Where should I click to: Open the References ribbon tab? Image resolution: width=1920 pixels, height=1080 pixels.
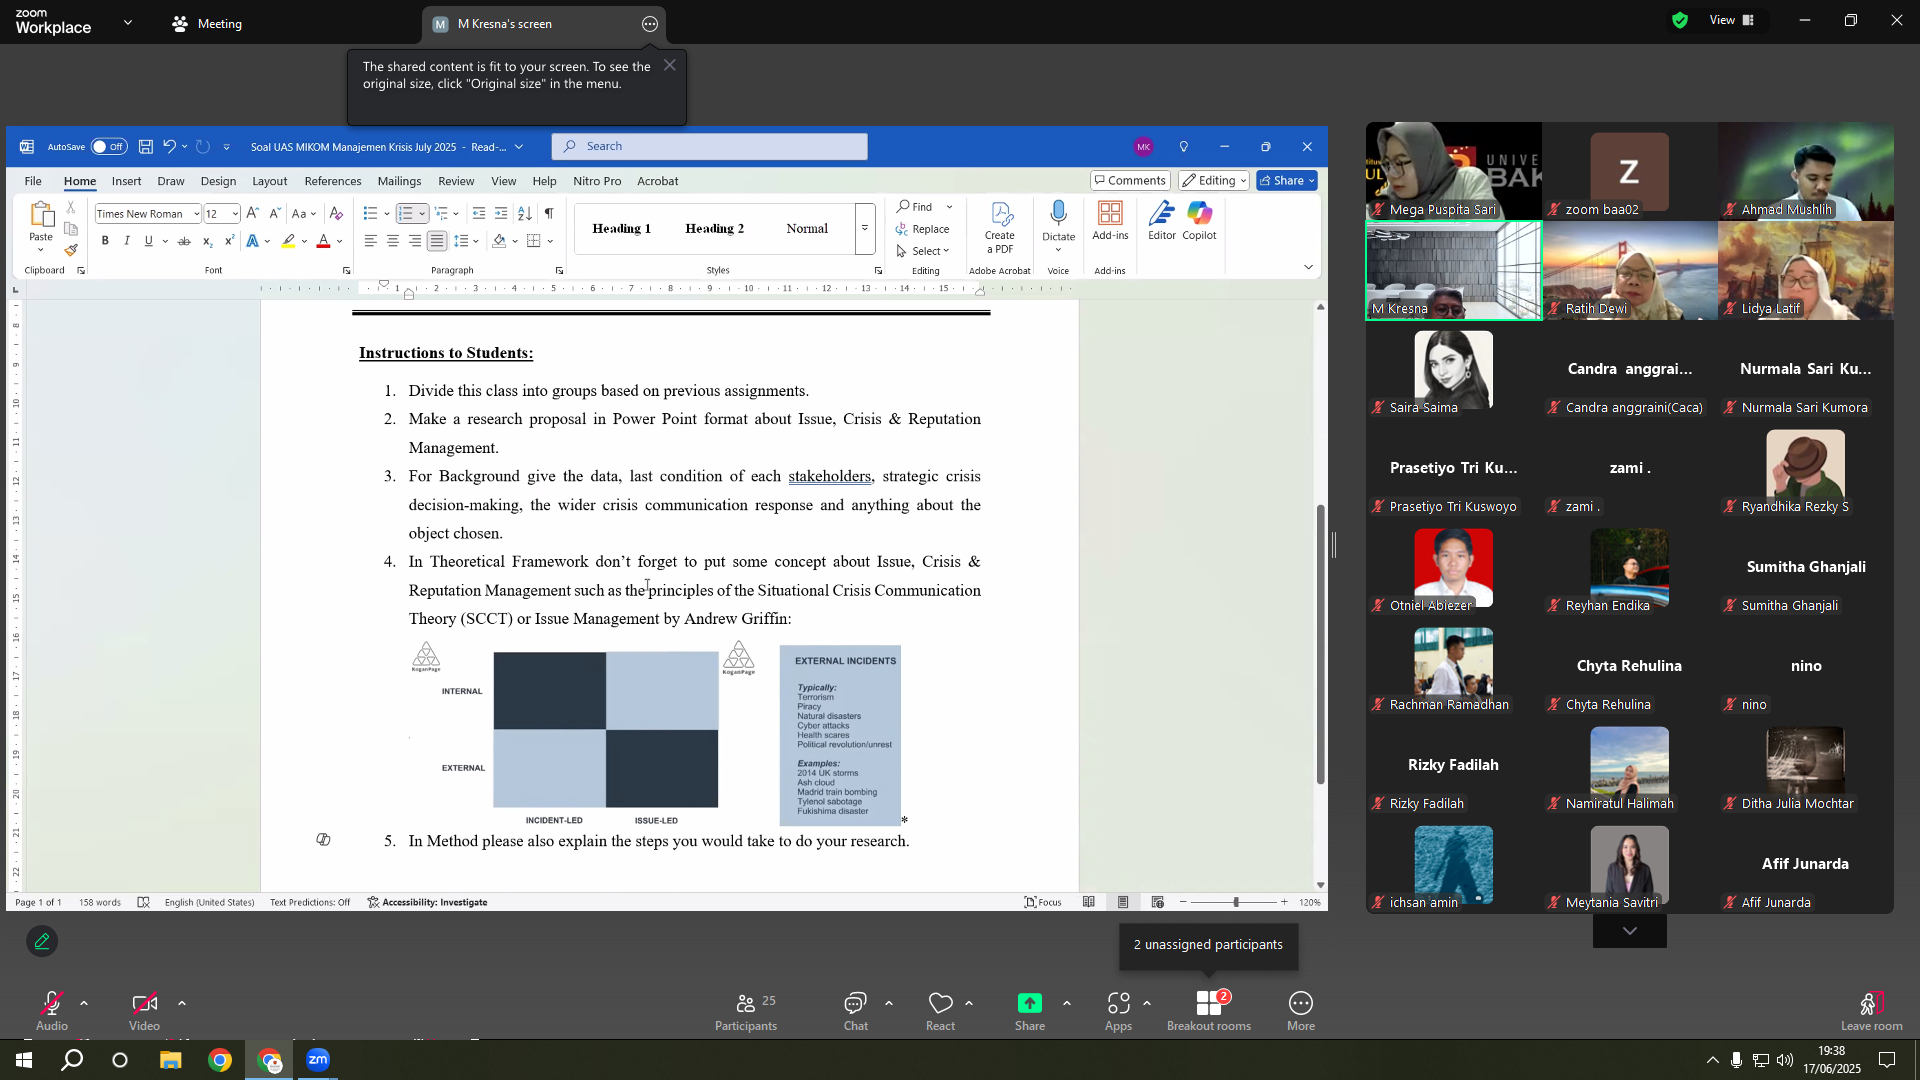333,181
